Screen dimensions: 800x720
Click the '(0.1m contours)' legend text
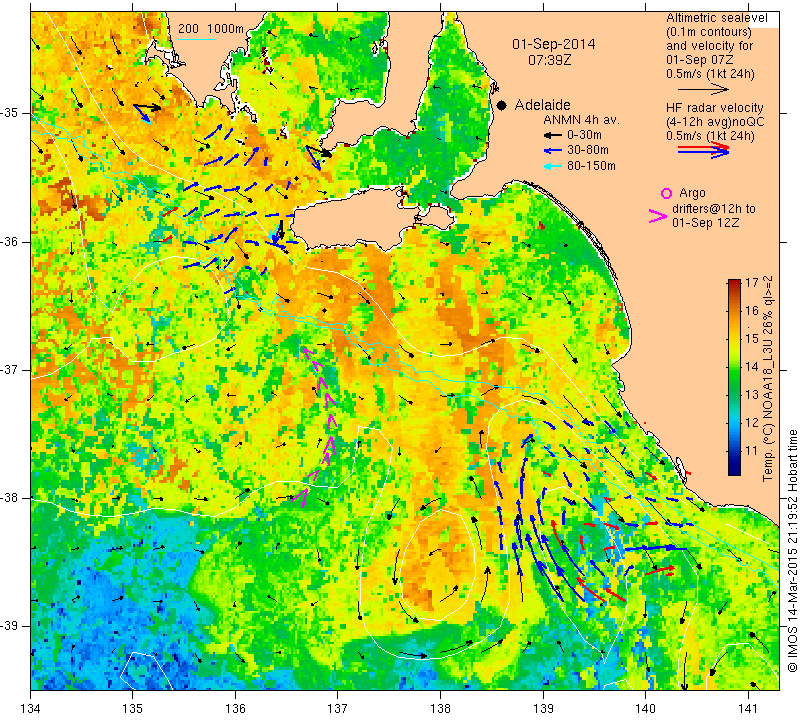click(709, 32)
